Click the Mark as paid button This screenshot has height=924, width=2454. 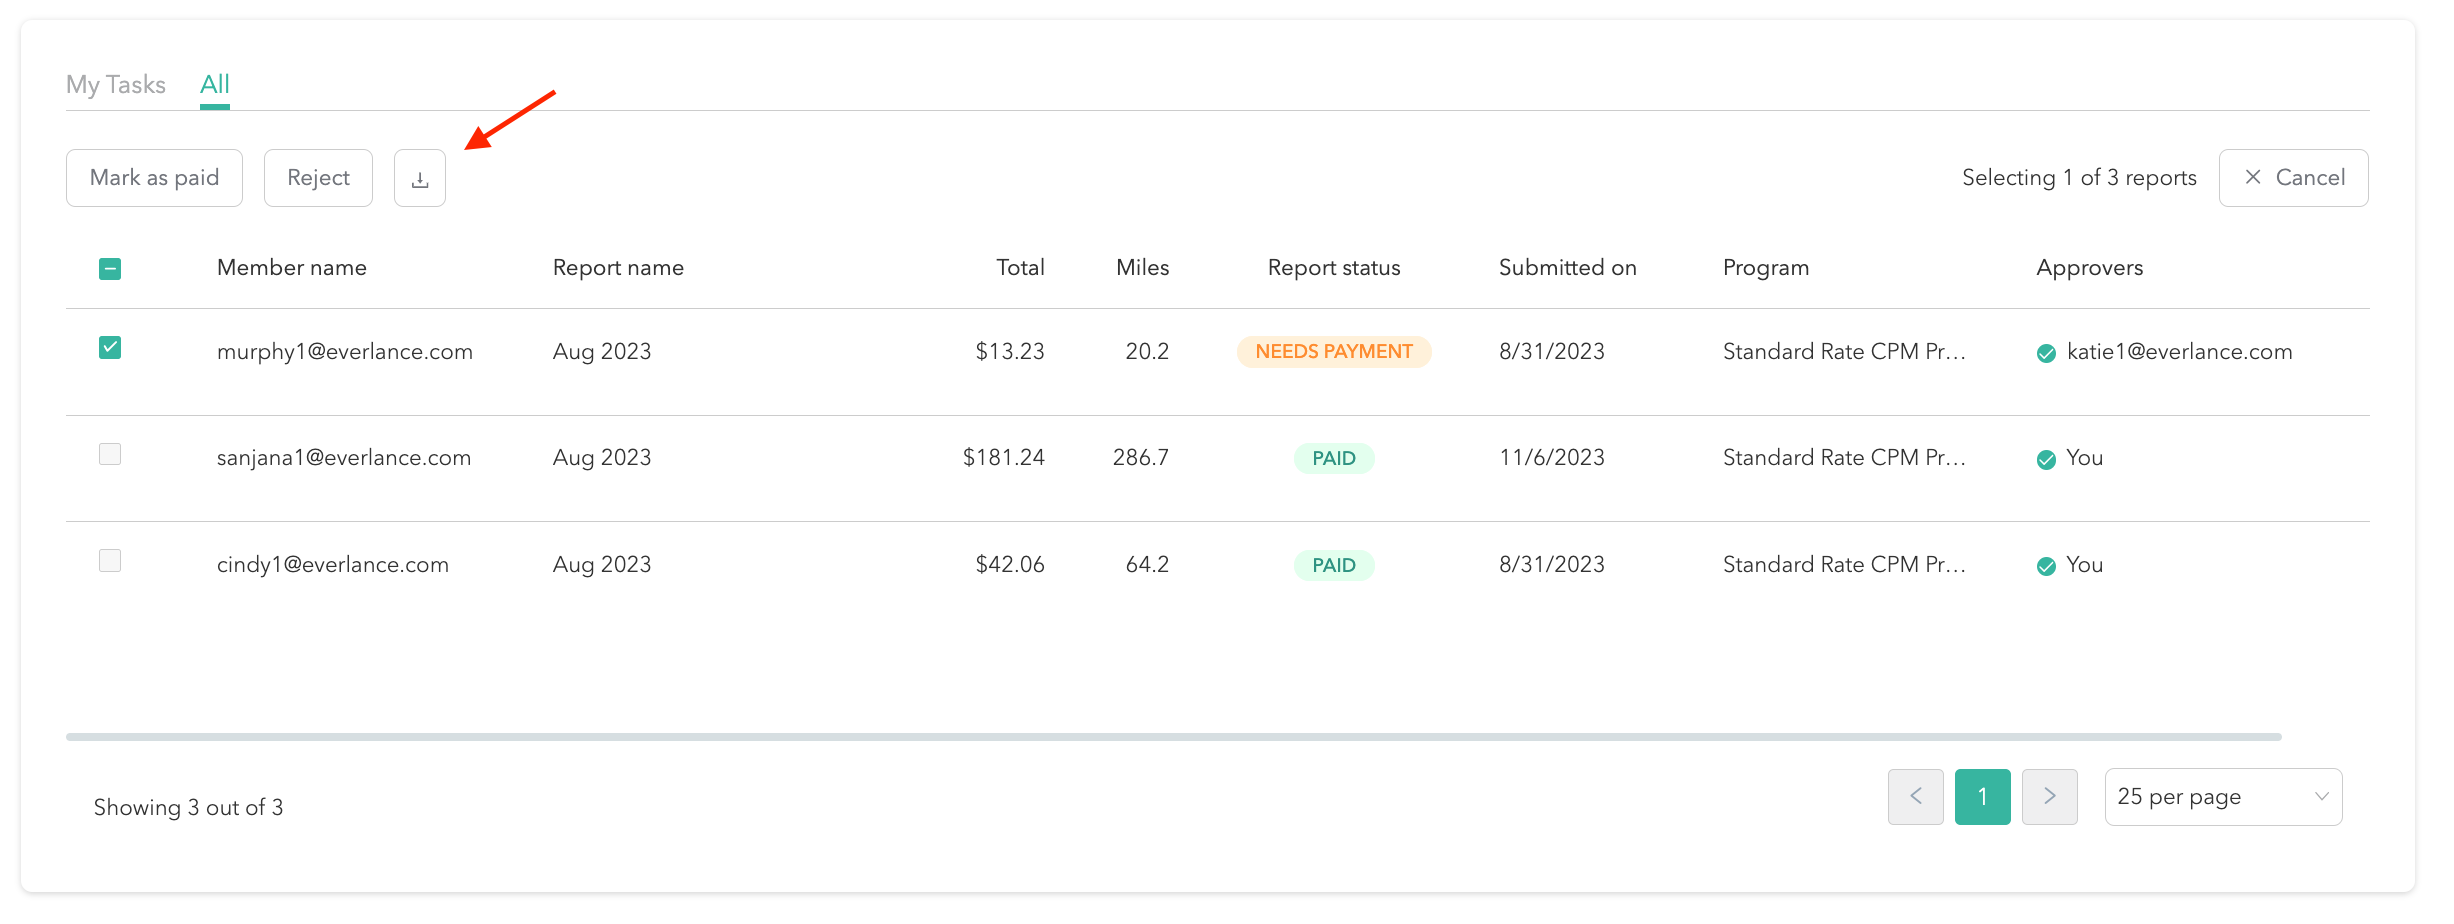pyautogui.click(x=154, y=178)
